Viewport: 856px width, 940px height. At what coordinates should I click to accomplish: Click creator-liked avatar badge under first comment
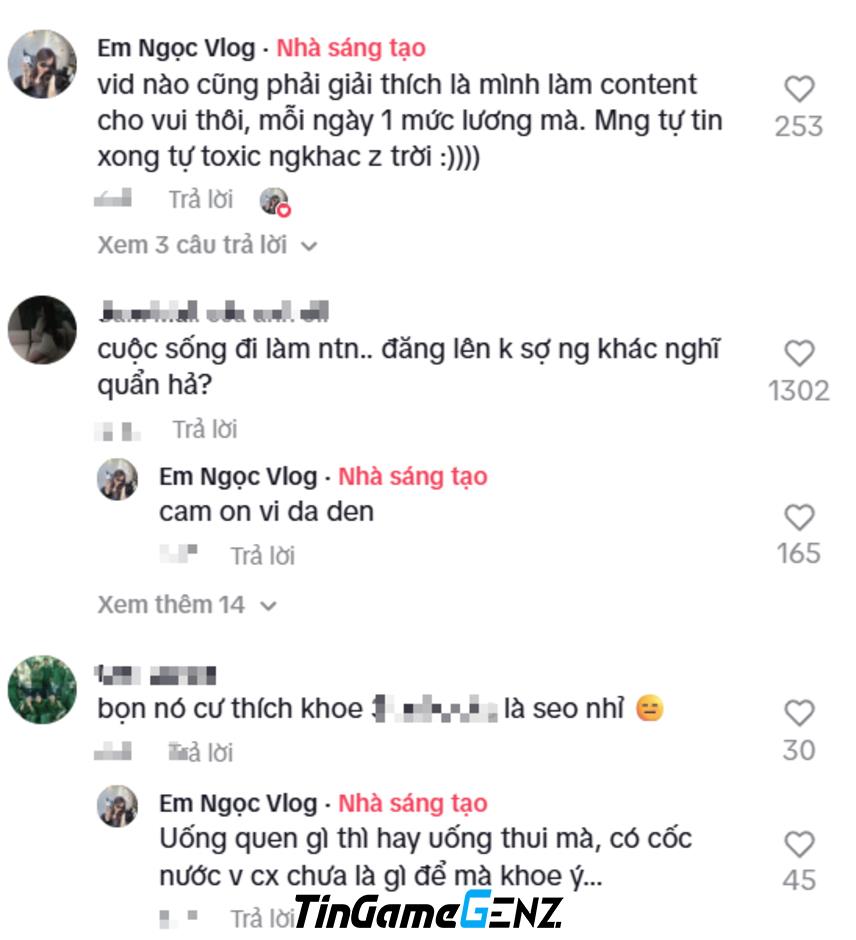click(x=275, y=201)
